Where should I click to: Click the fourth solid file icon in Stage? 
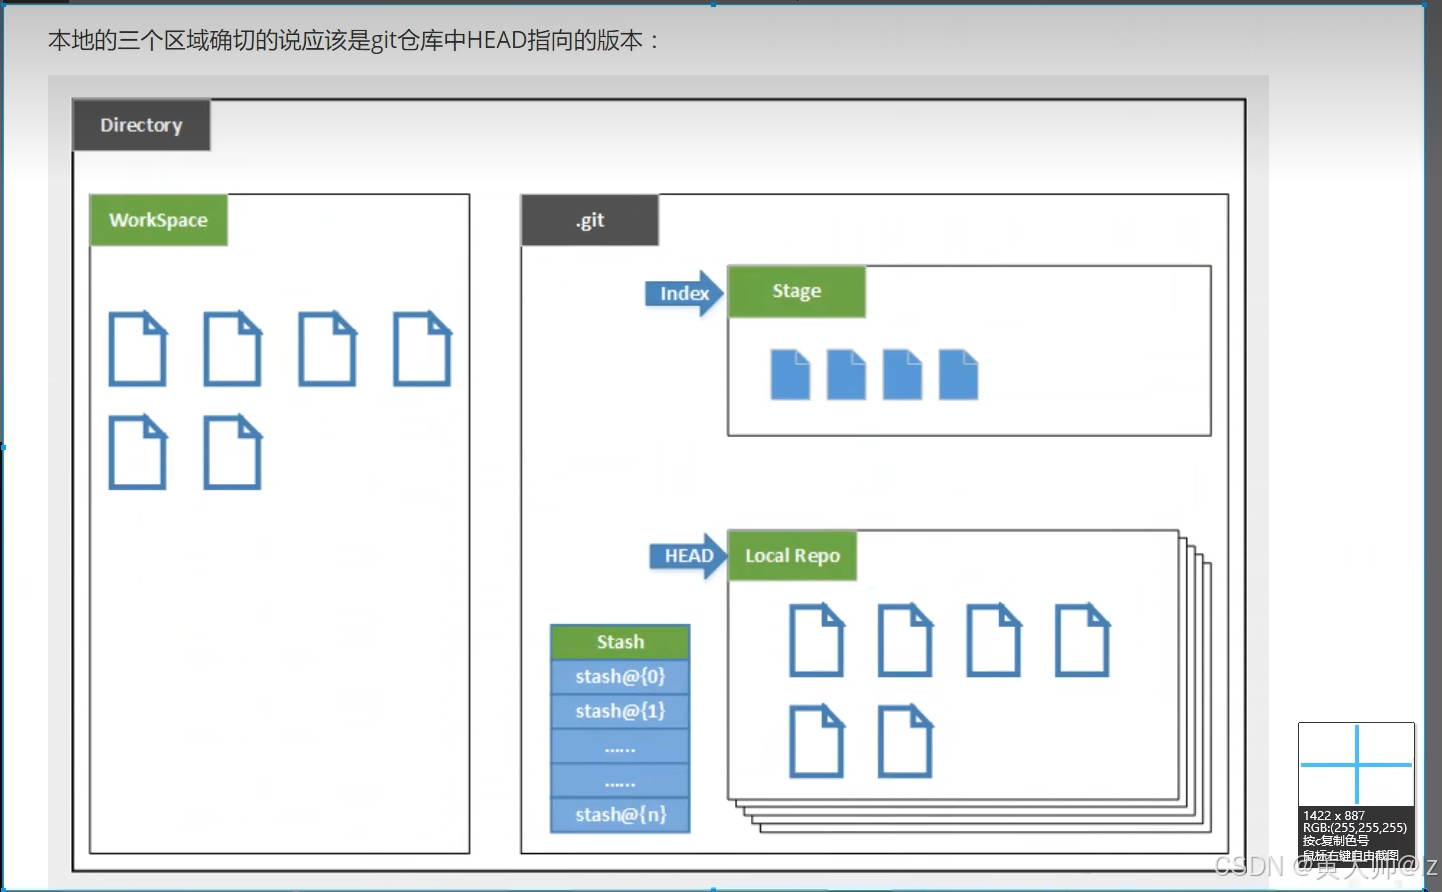tap(958, 375)
